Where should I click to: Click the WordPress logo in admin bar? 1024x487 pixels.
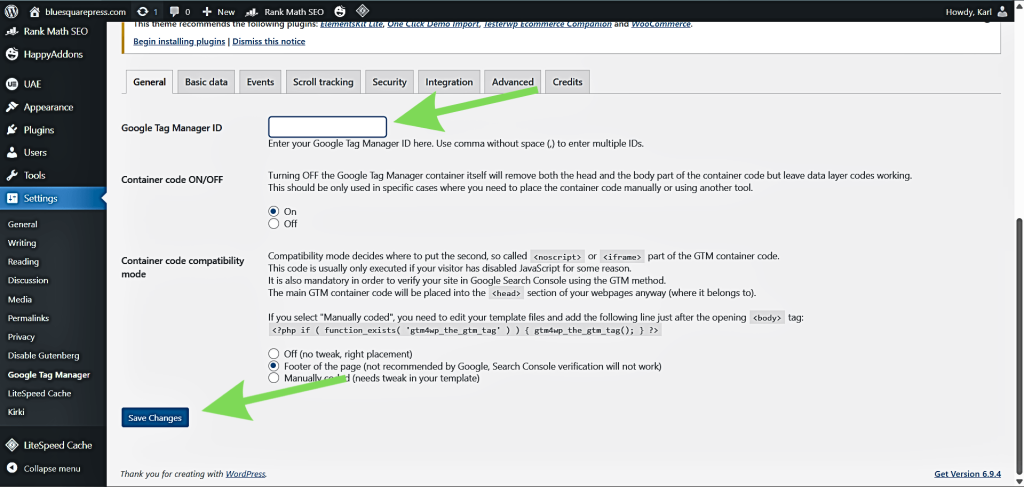coord(12,11)
